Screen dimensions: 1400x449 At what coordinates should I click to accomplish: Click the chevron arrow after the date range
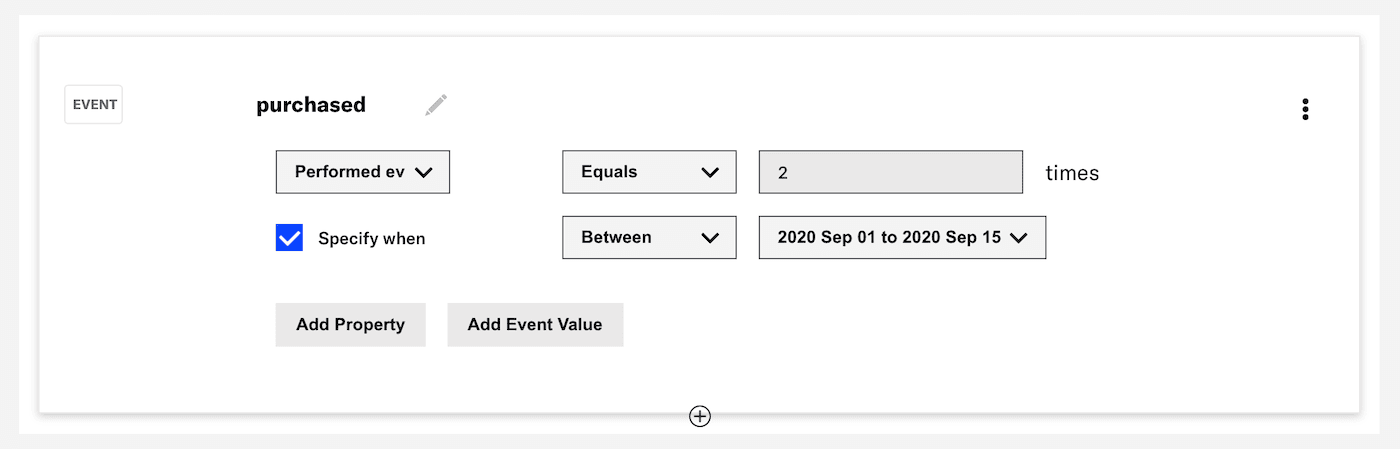[x=1019, y=238]
